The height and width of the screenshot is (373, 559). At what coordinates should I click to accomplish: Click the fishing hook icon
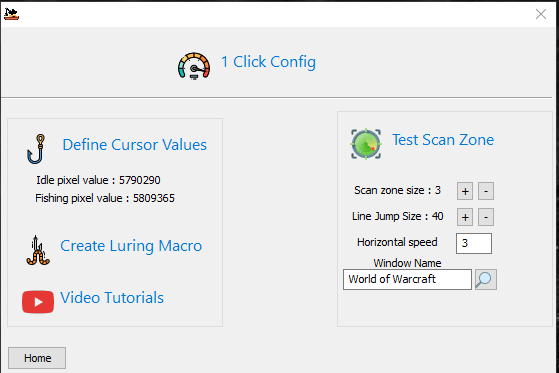pyautogui.click(x=36, y=149)
